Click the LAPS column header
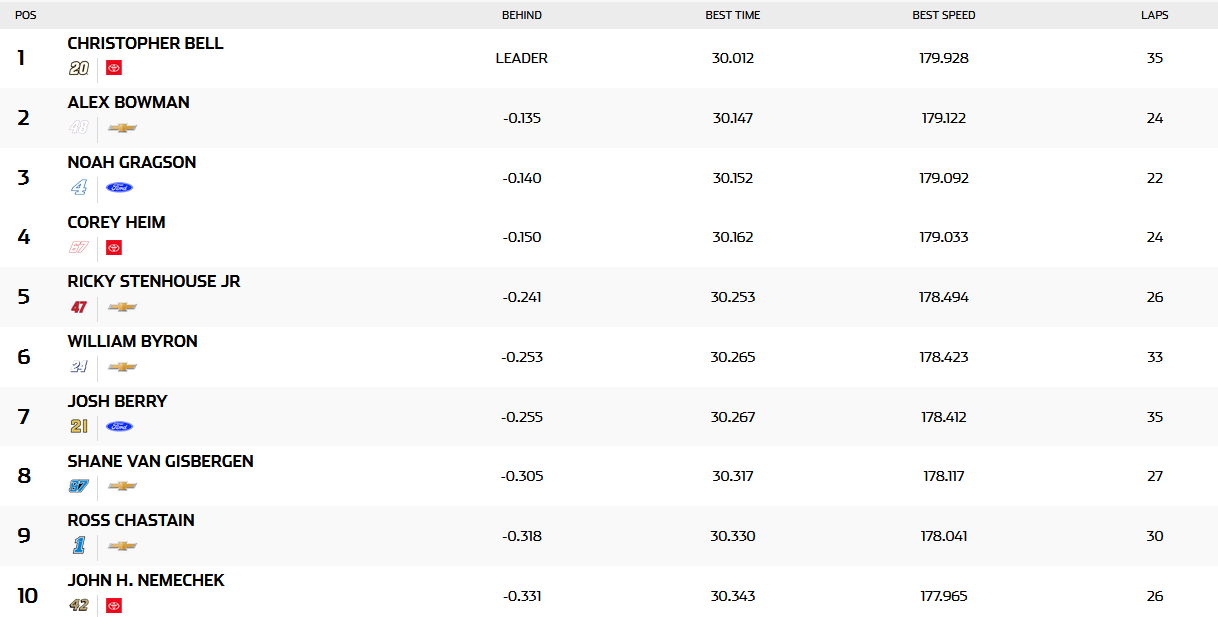Image resolution: width=1218 pixels, height=617 pixels. coord(1154,15)
